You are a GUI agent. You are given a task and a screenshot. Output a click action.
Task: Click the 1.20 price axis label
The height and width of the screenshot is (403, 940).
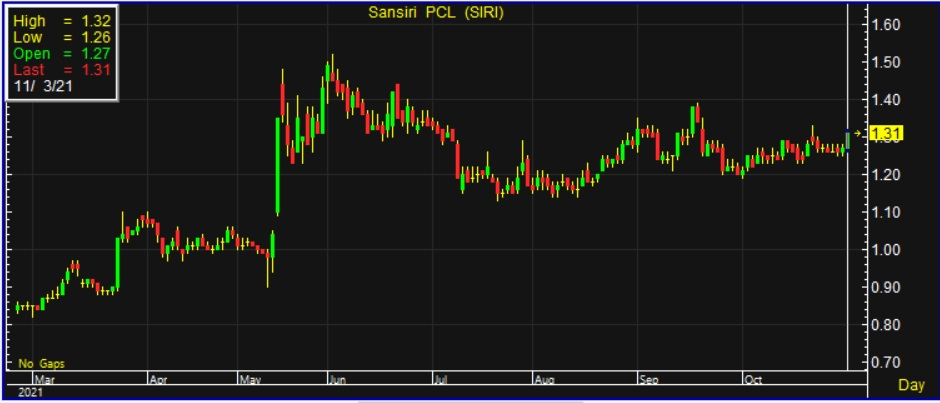click(x=885, y=175)
